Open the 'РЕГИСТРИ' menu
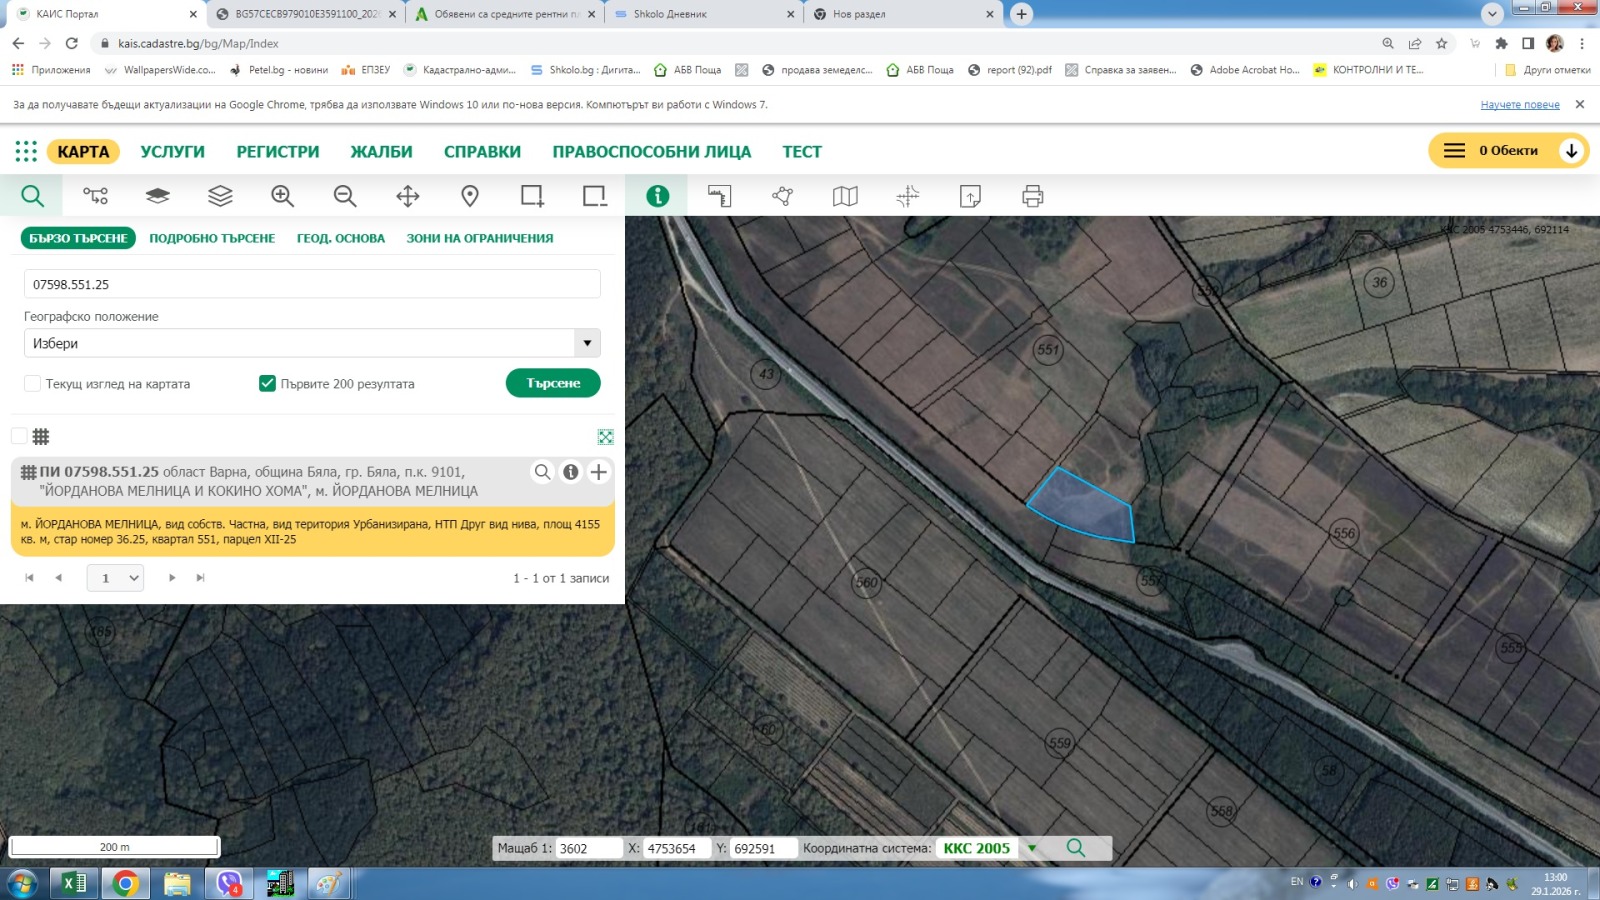The height and width of the screenshot is (900, 1600). 277,151
